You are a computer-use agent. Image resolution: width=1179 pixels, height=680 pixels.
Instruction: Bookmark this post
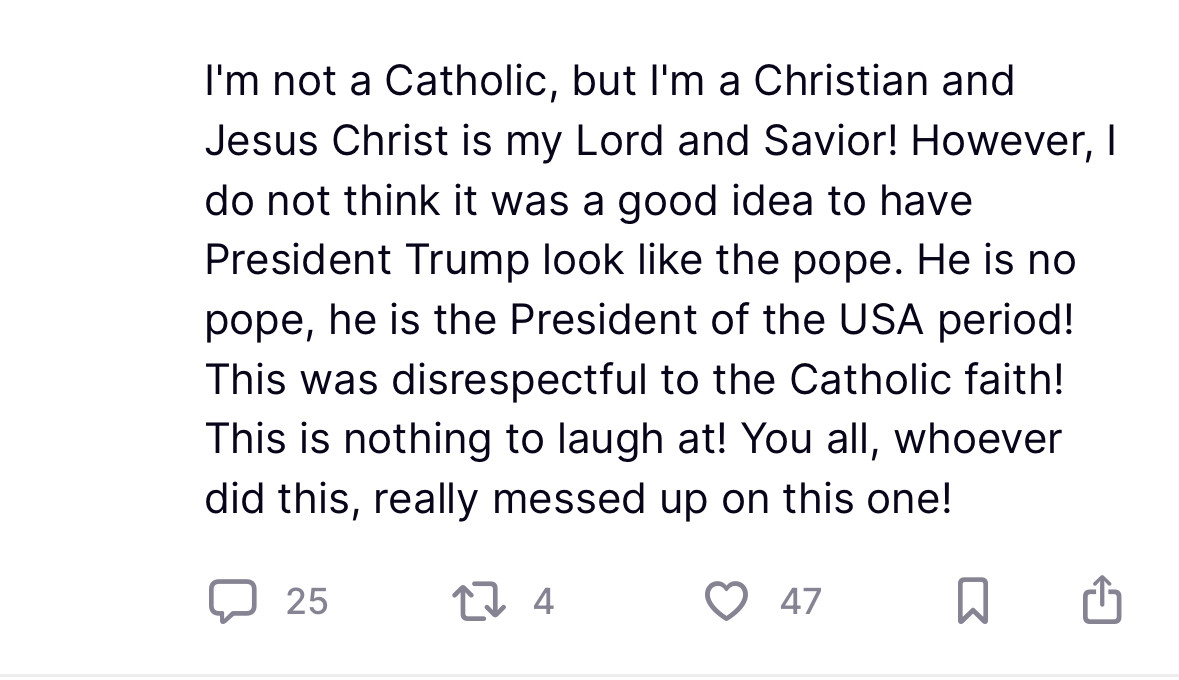pyautogui.click(x=973, y=601)
